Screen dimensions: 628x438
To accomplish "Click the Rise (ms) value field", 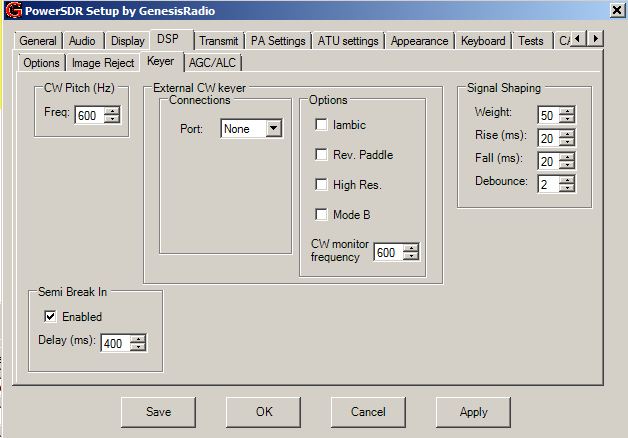I will coord(548,139).
